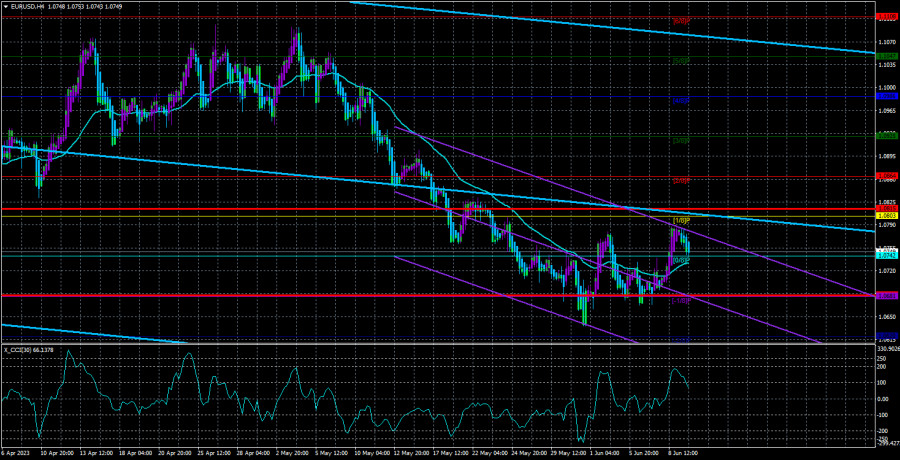Click the 1.1070 price axis label
Screen dimensions: 900x460
pos(887,41)
